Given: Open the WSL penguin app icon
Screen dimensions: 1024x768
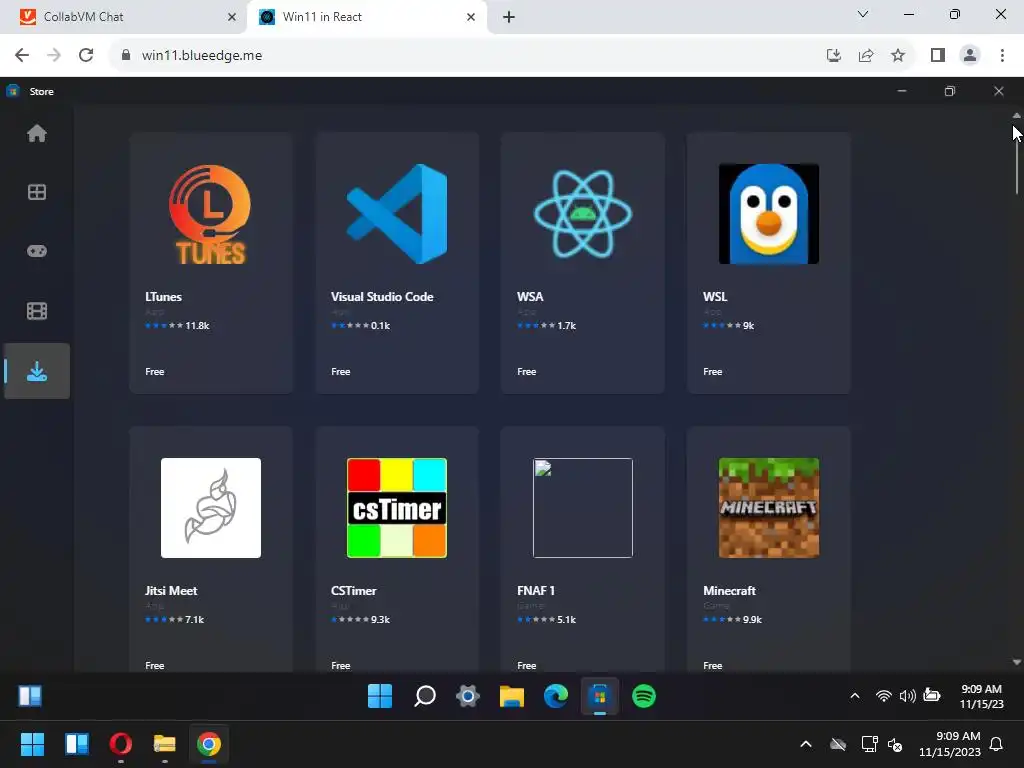Looking at the screenshot, I should [769, 214].
